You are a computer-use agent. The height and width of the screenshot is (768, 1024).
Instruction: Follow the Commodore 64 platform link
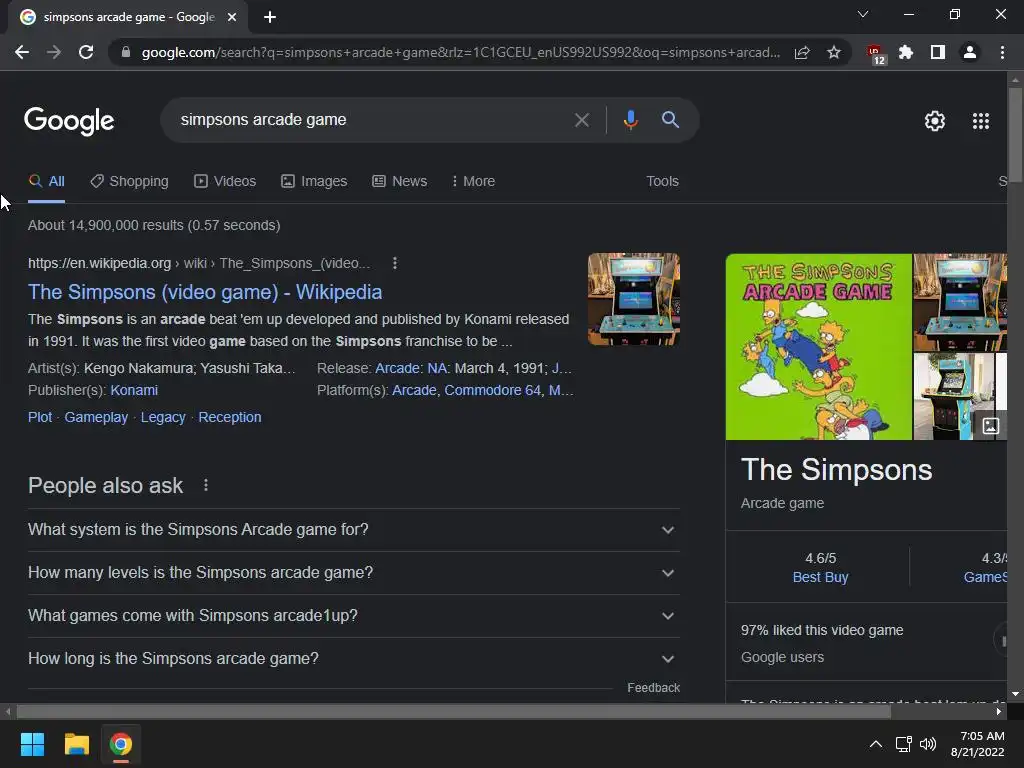click(x=492, y=391)
